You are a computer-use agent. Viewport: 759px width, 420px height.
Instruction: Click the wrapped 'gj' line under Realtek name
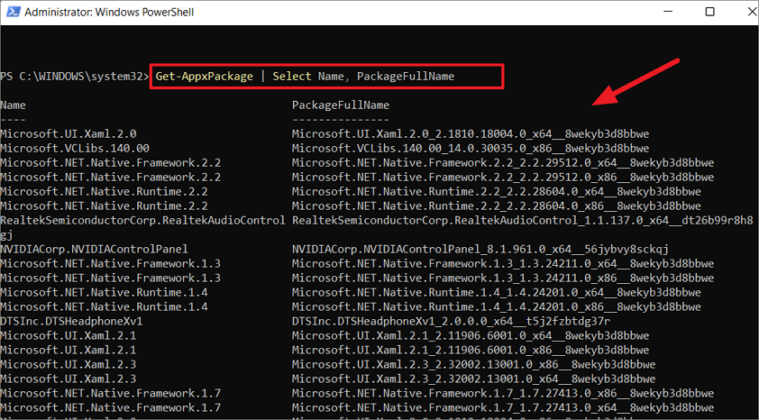(x=6, y=235)
